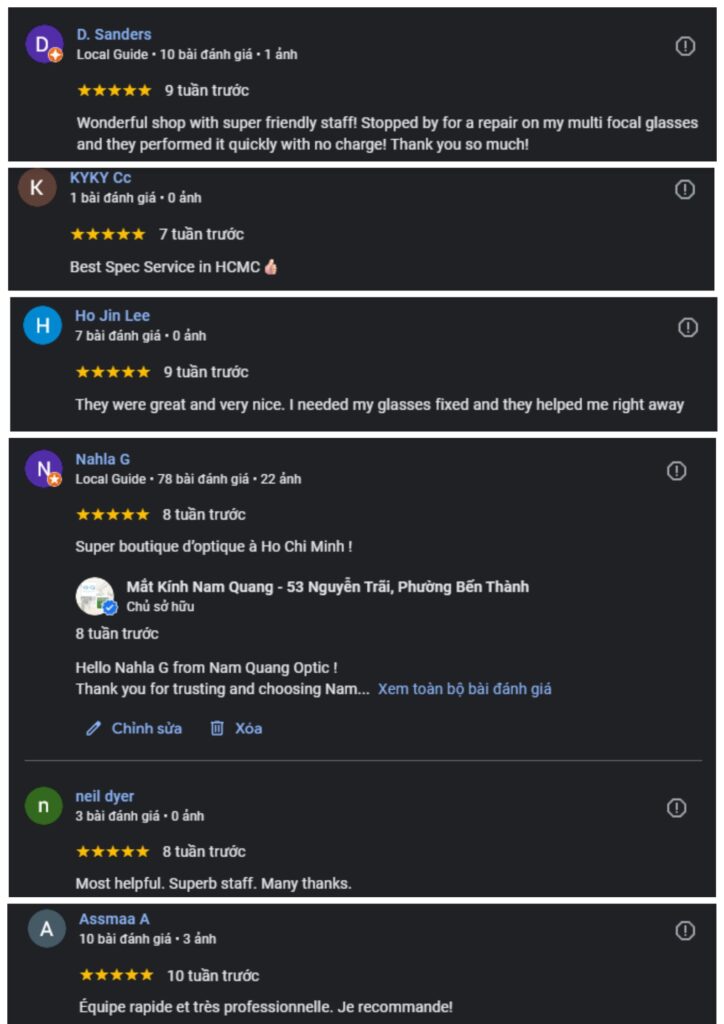
Task: Open neil dyer's profile
Action: coord(104,796)
